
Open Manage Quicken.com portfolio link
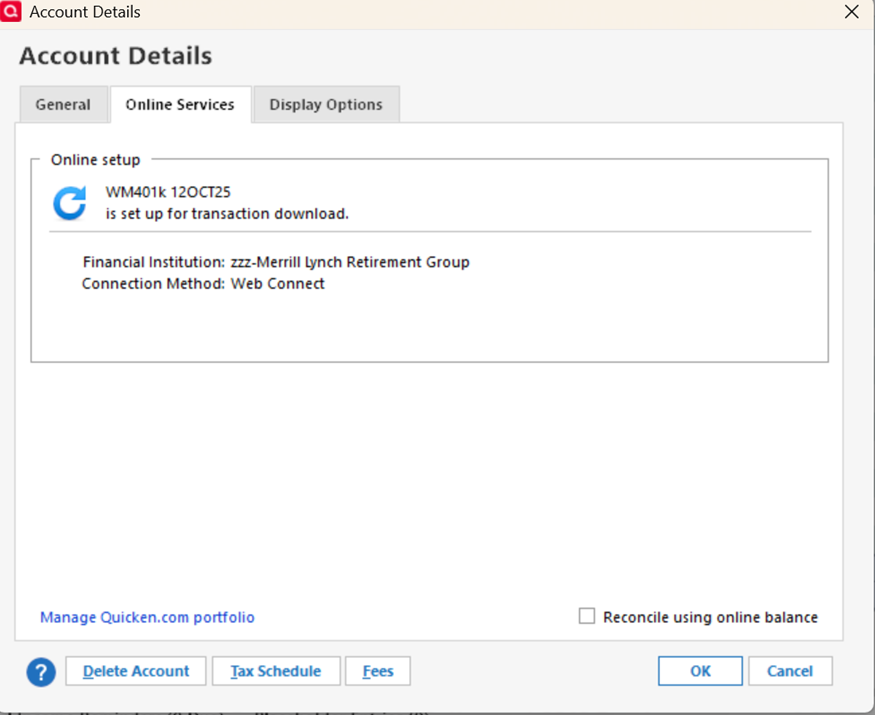point(147,617)
